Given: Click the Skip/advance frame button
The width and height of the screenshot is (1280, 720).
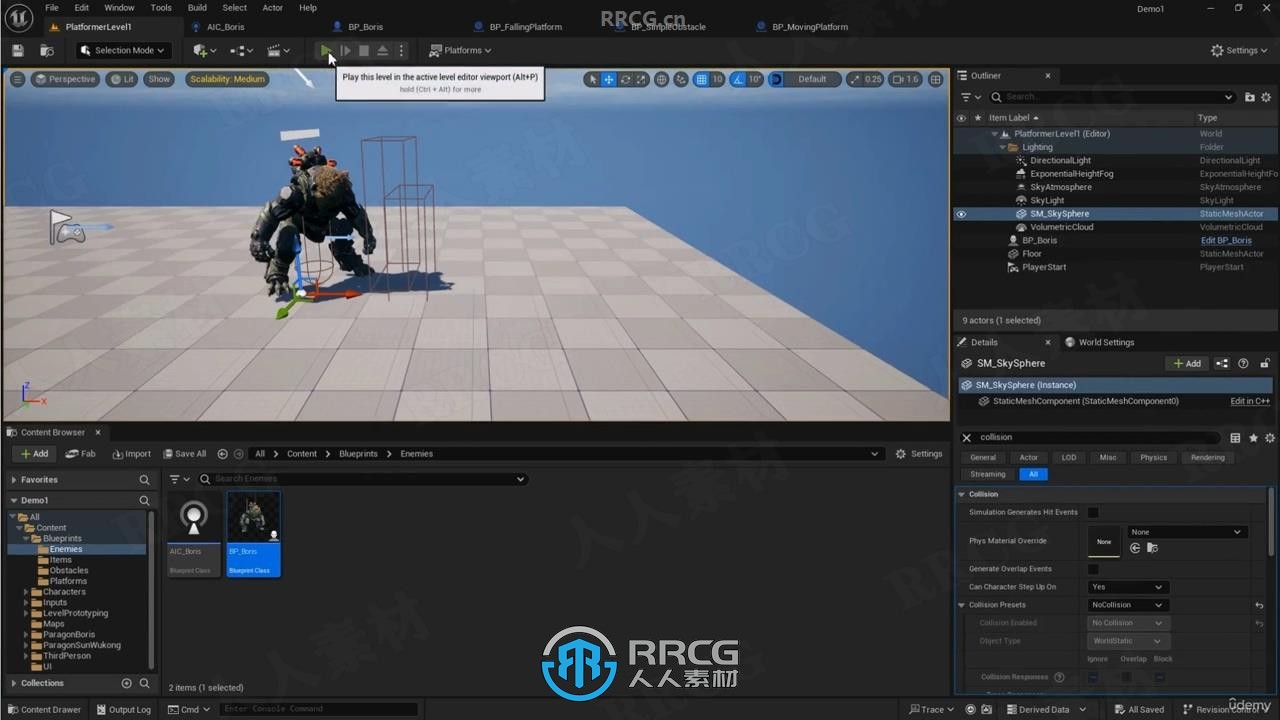Looking at the screenshot, I should (x=345, y=50).
